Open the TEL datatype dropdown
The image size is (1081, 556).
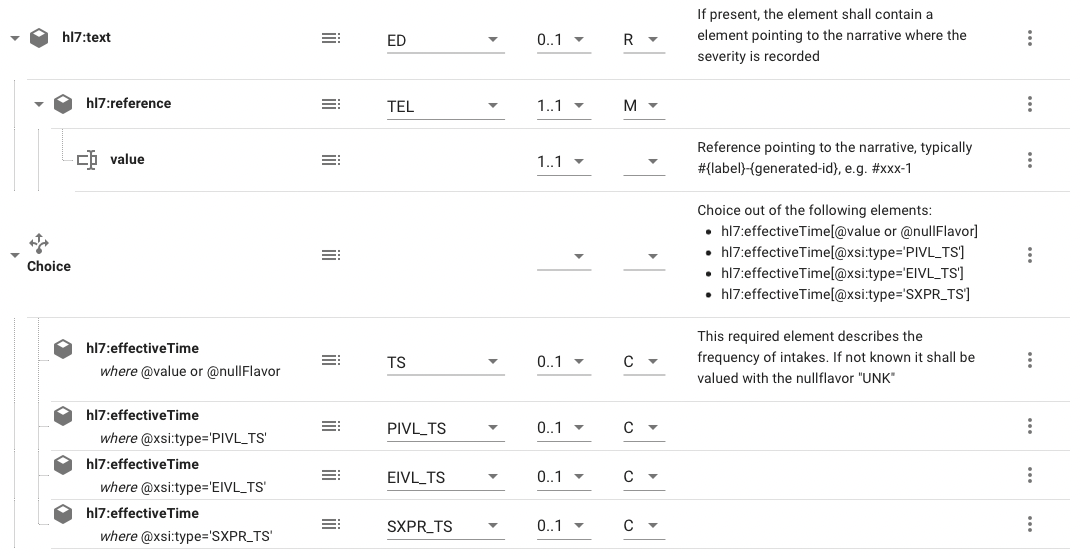[444, 106]
